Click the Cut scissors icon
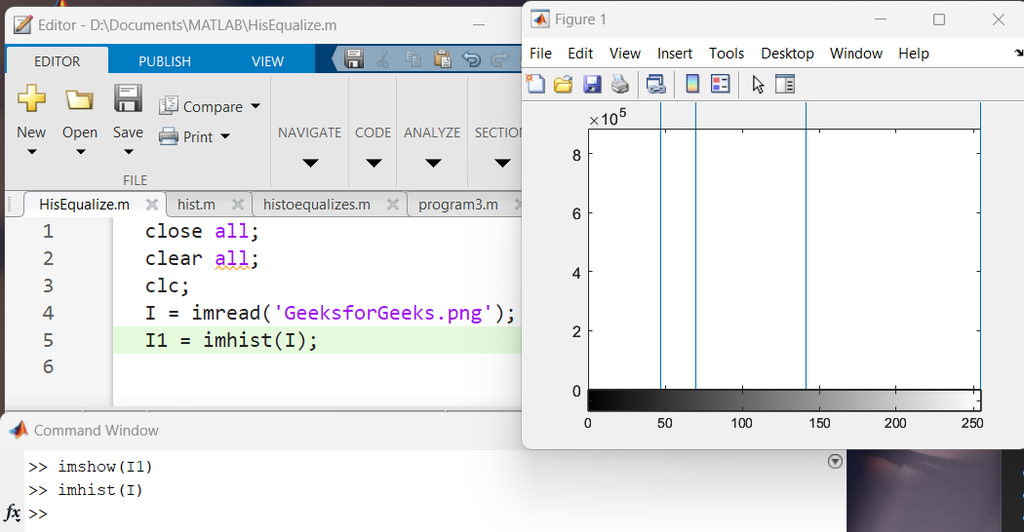 pyautogui.click(x=383, y=59)
